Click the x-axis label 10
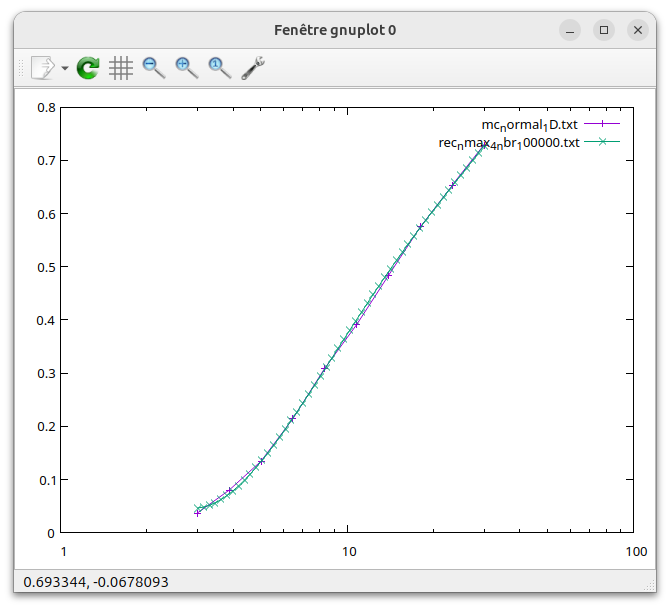 tap(349, 552)
